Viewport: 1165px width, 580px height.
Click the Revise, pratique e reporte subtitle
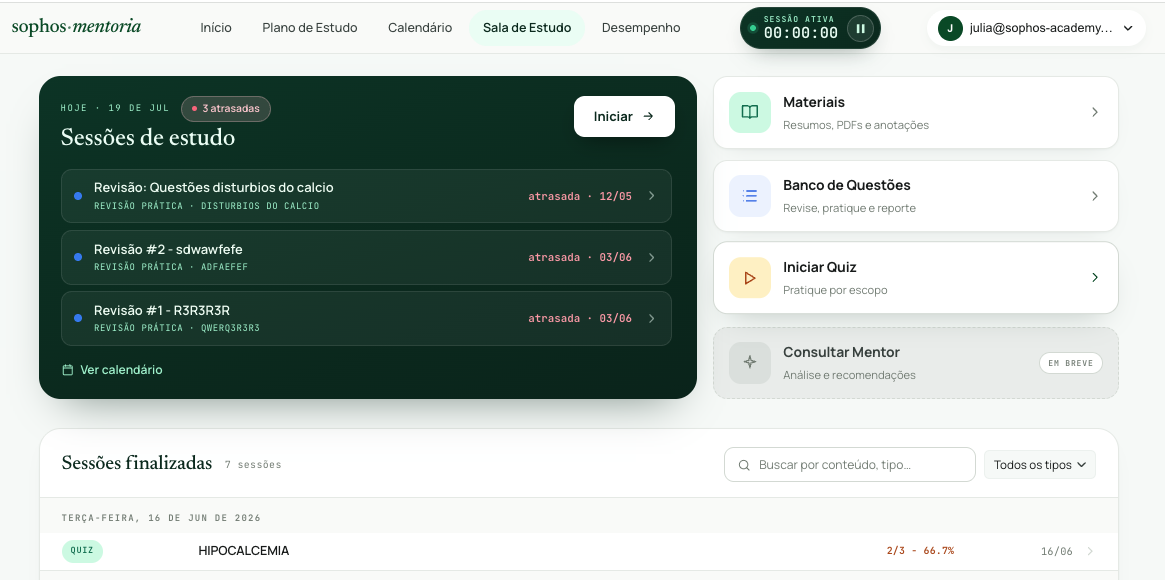point(849,209)
